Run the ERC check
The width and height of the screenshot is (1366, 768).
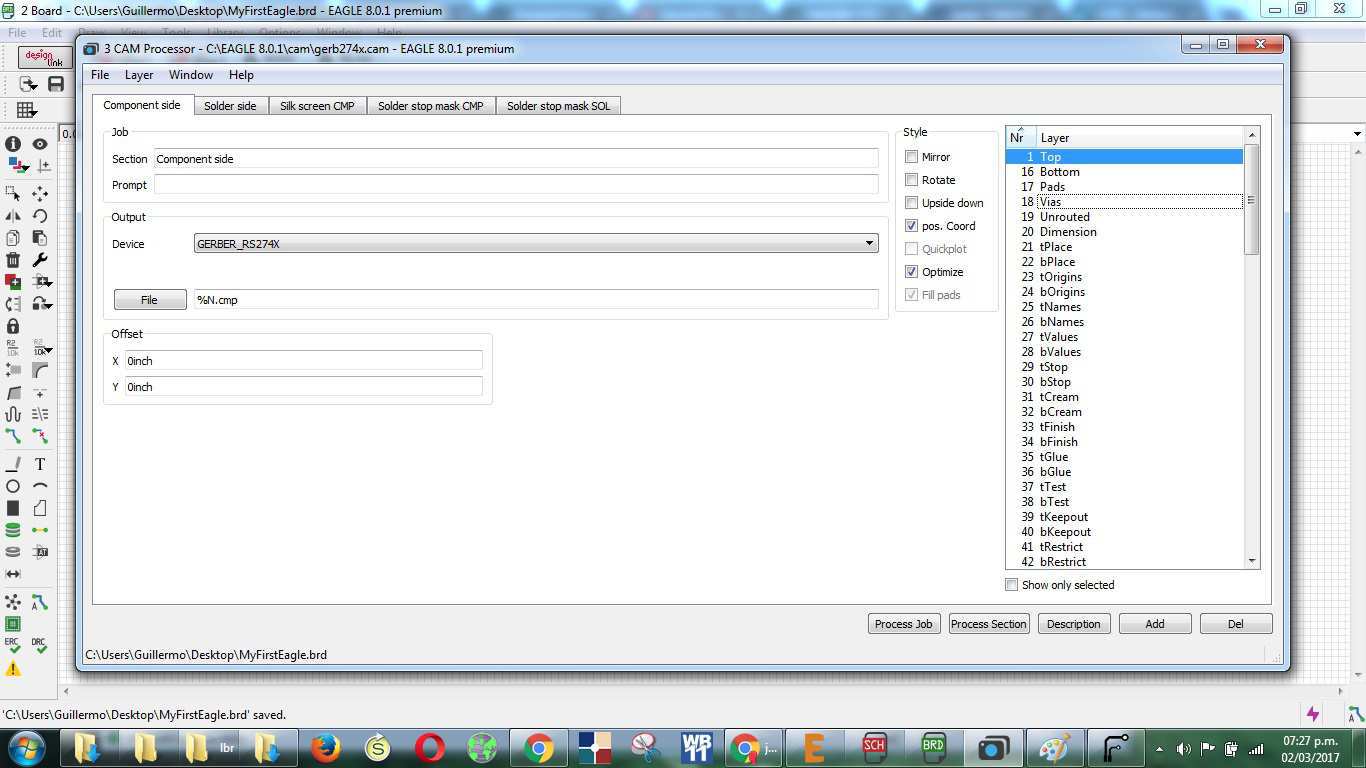pos(13,646)
